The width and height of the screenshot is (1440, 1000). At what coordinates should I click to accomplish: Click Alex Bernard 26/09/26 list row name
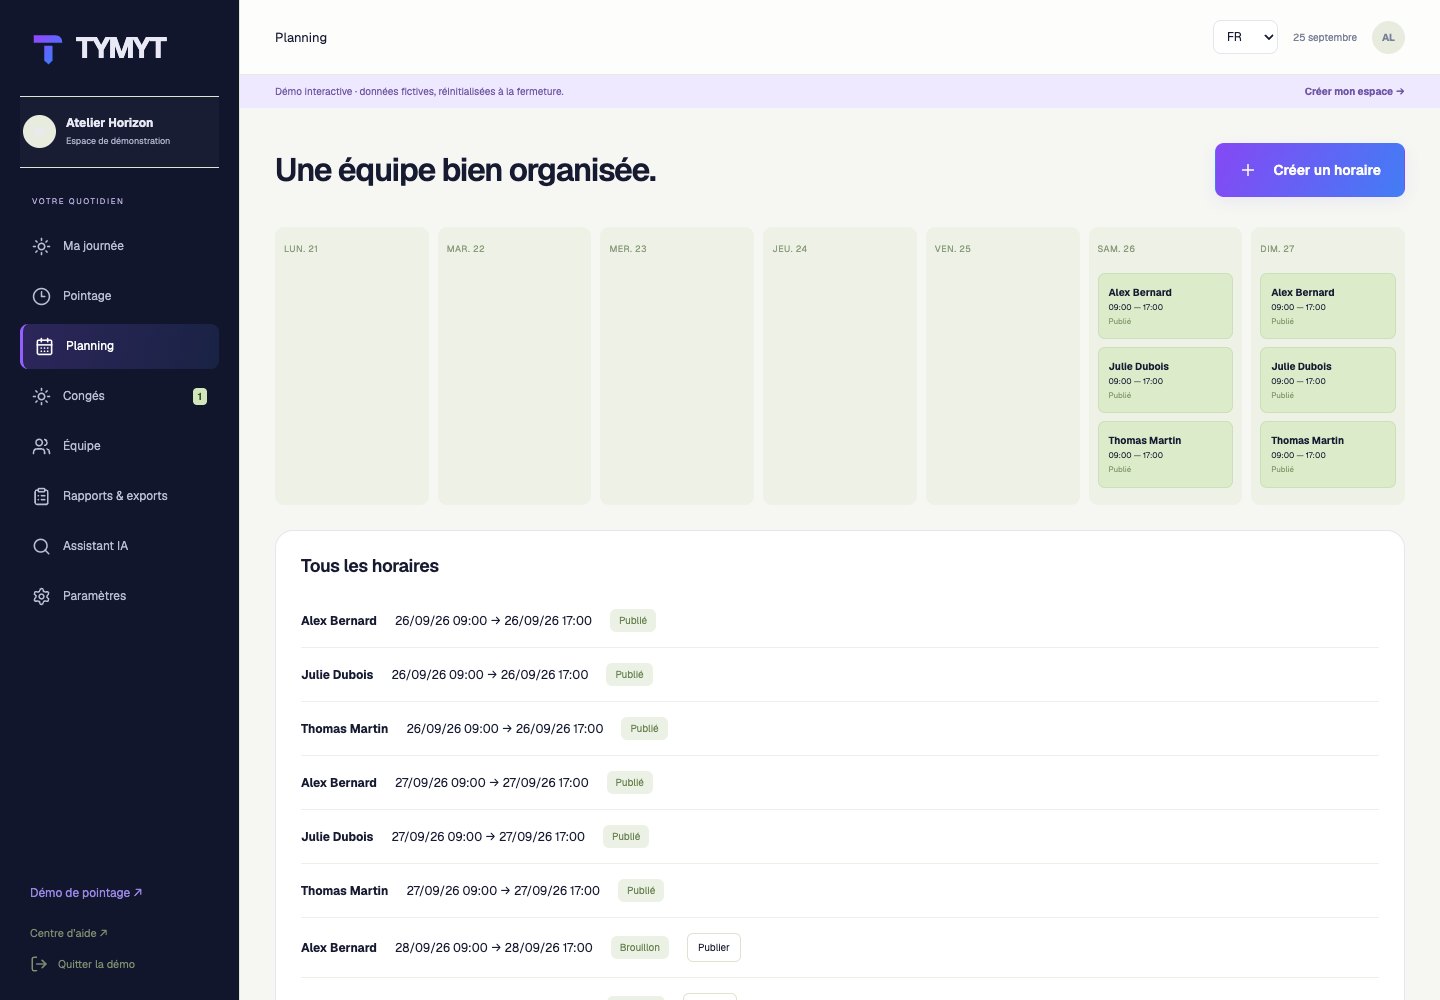[x=339, y=621]
